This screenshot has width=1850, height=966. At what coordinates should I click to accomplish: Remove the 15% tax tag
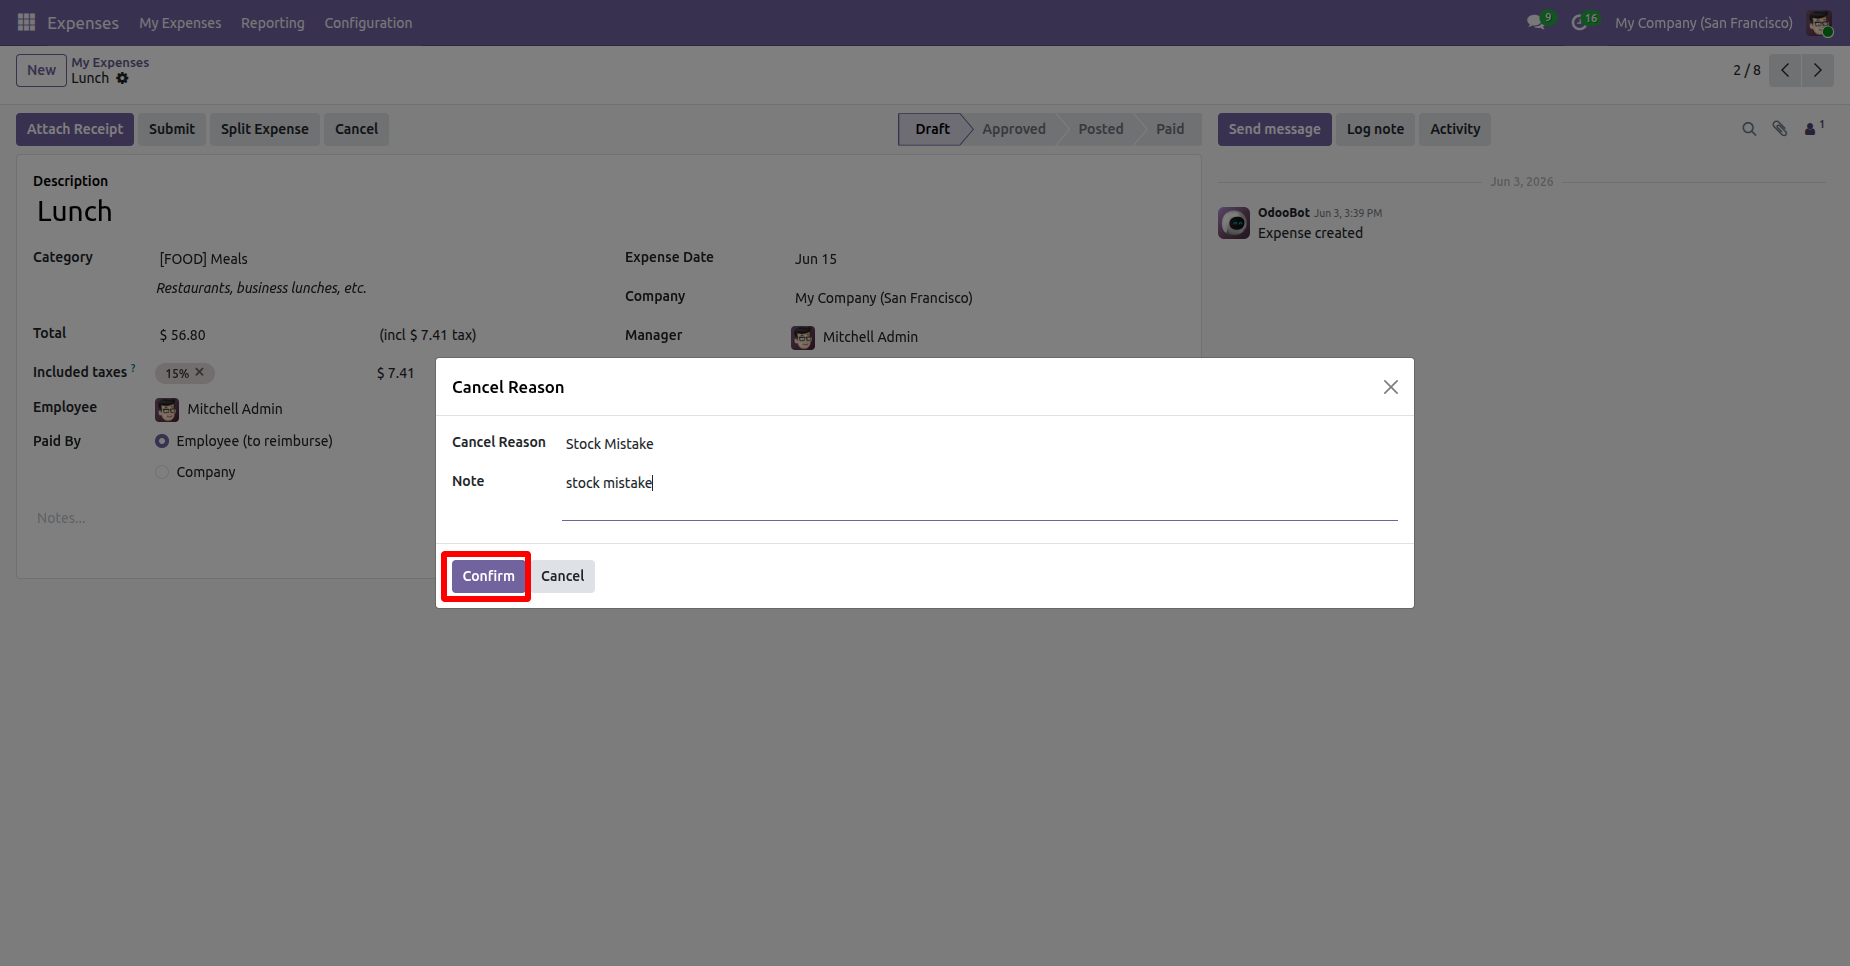coord(200,372)
